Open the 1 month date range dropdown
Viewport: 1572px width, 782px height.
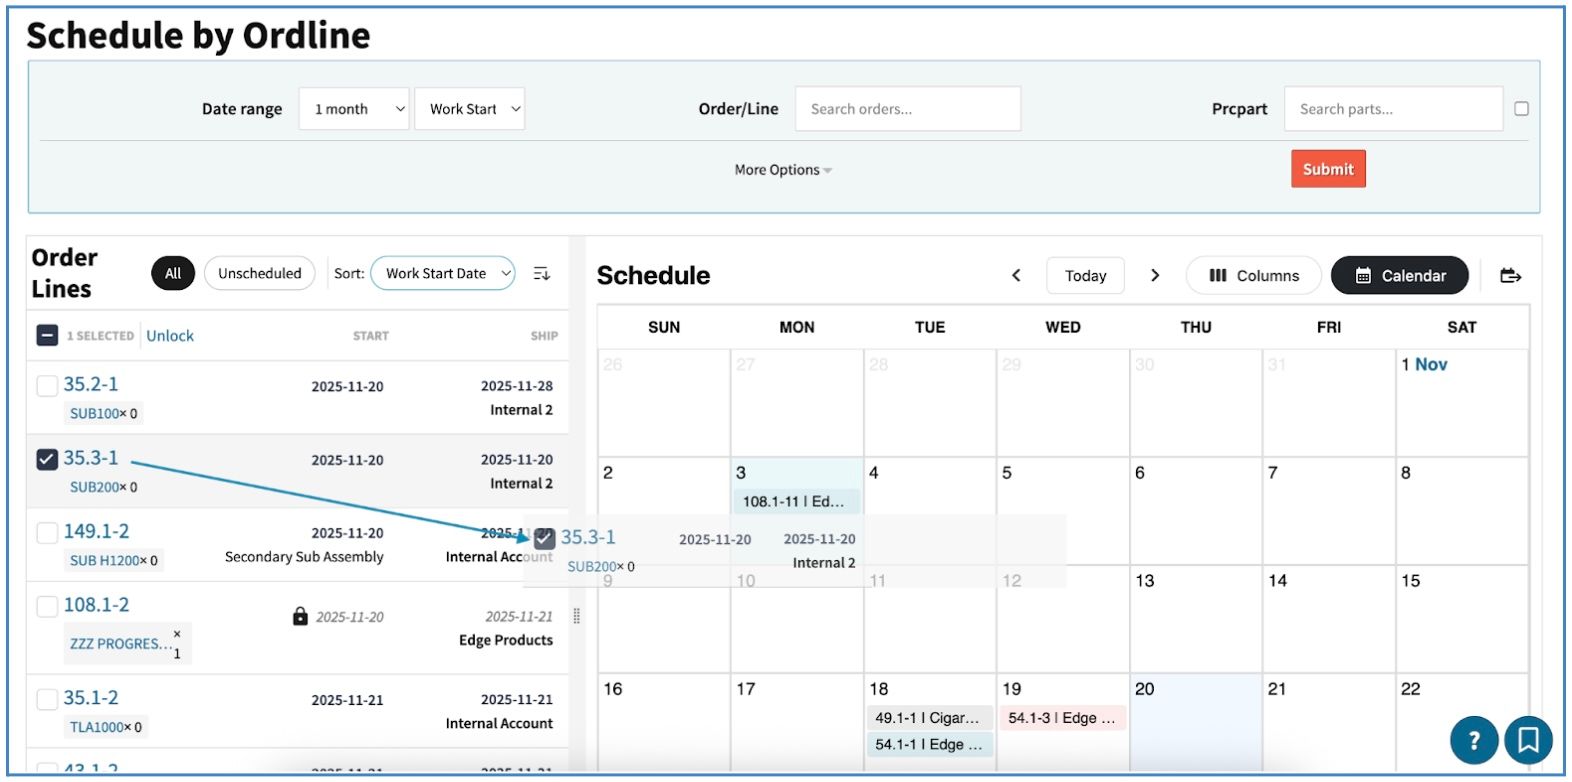(354, 109)
